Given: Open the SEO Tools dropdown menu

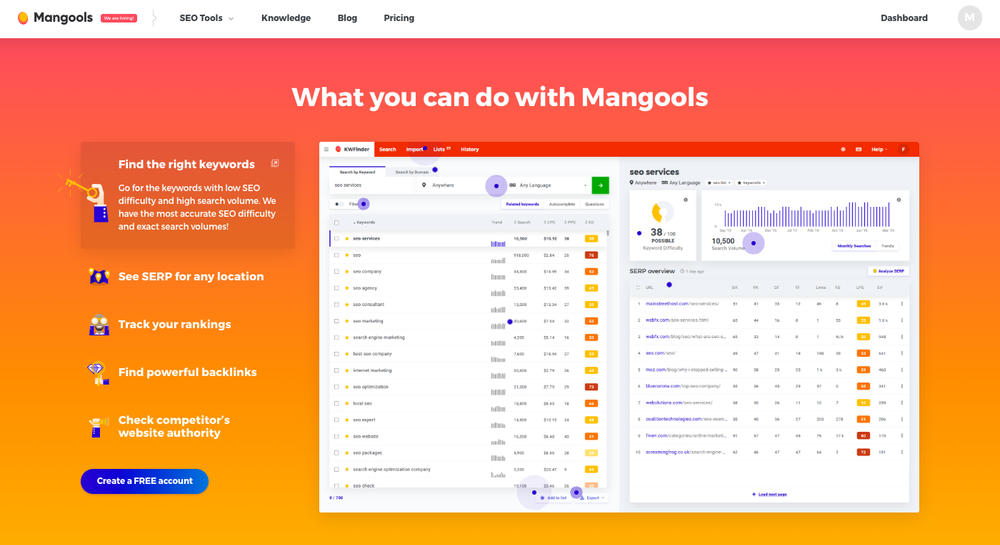Looking at the screenshot, I should click(207, 18).
